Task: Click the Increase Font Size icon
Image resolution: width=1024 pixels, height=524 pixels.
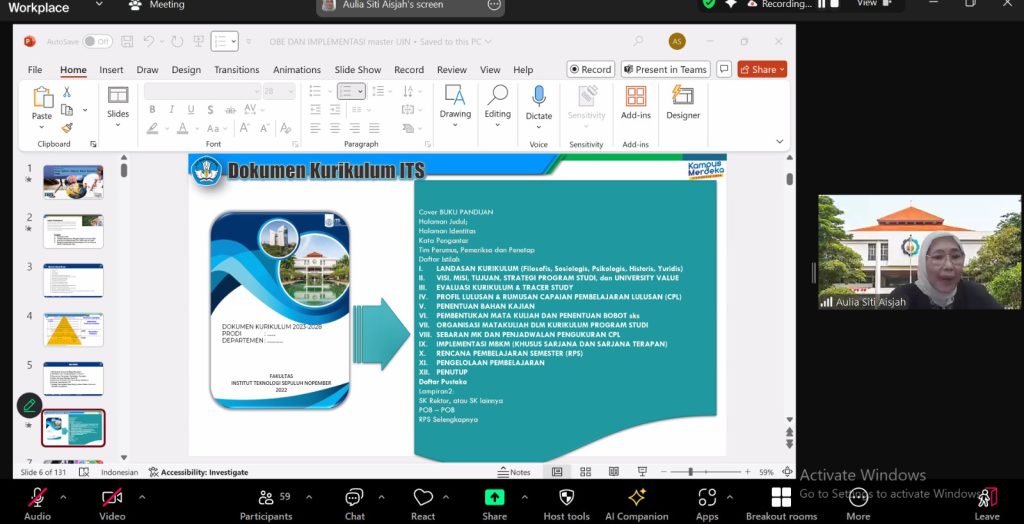Action: click(x=245, y=128)
